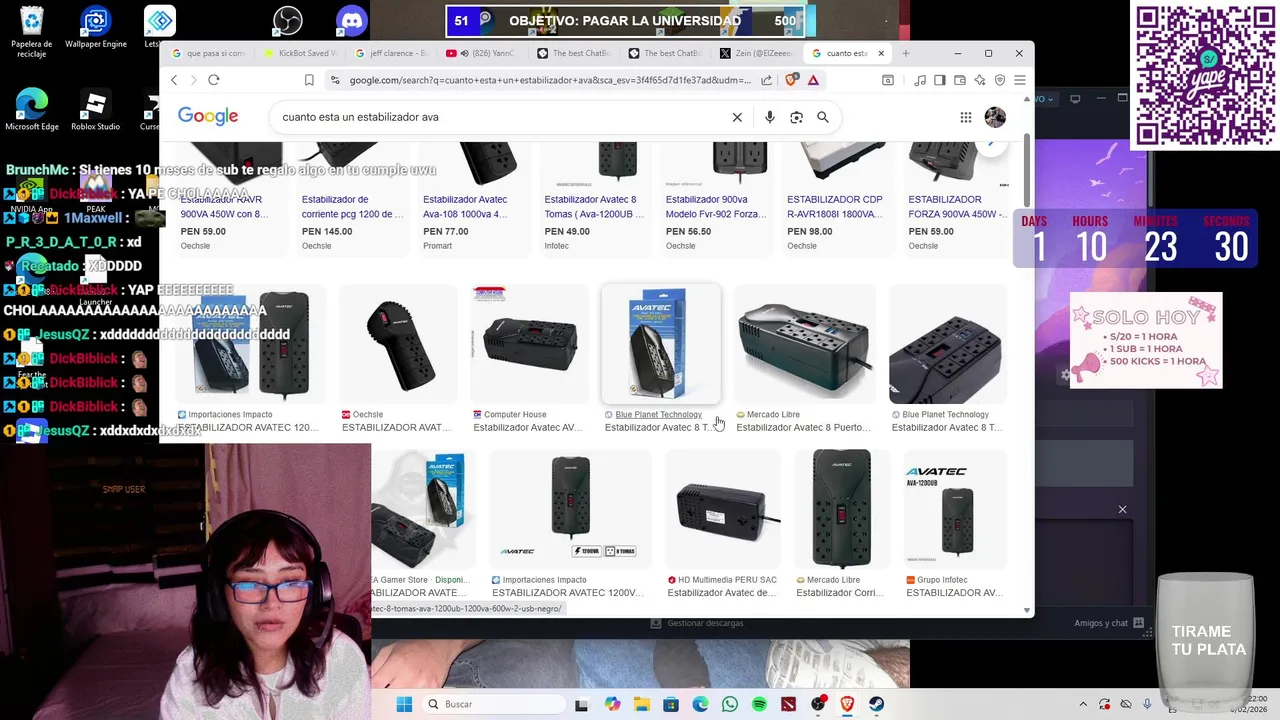The height and width of the screenshot is (720, 1280).
Task: Select the browser address bar URL
Action: (550, 80)
